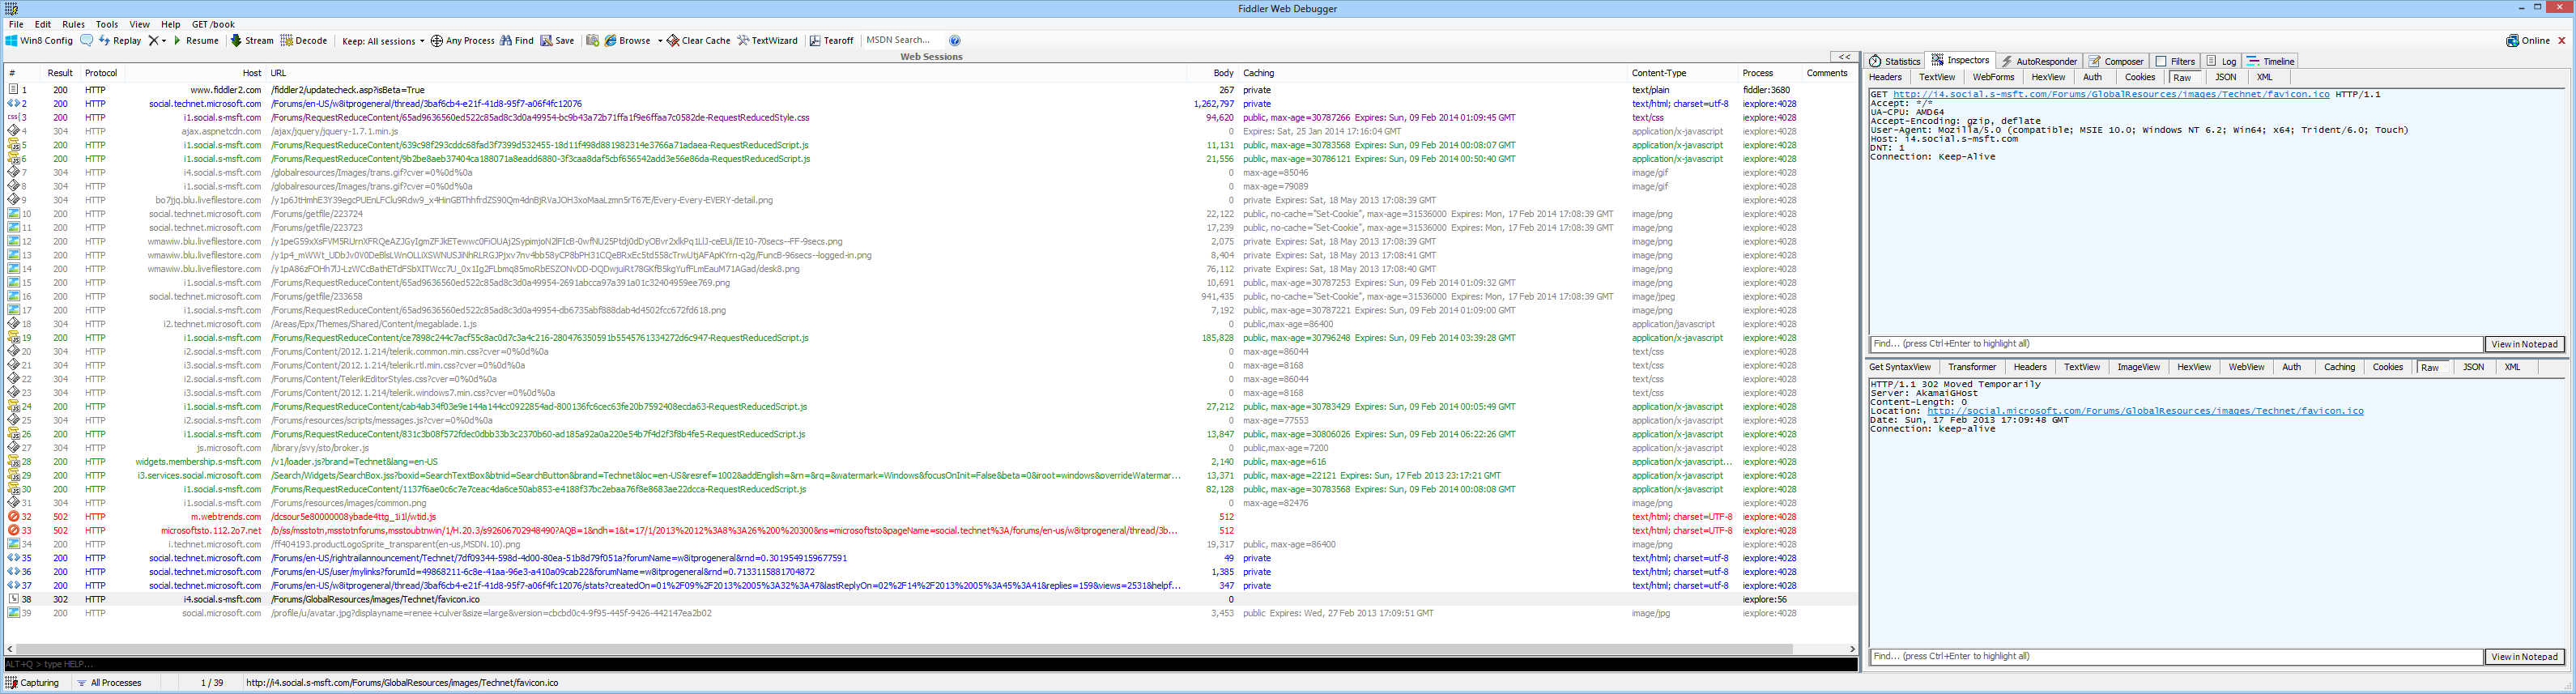Take a screenshot with the camera icon

592,41
